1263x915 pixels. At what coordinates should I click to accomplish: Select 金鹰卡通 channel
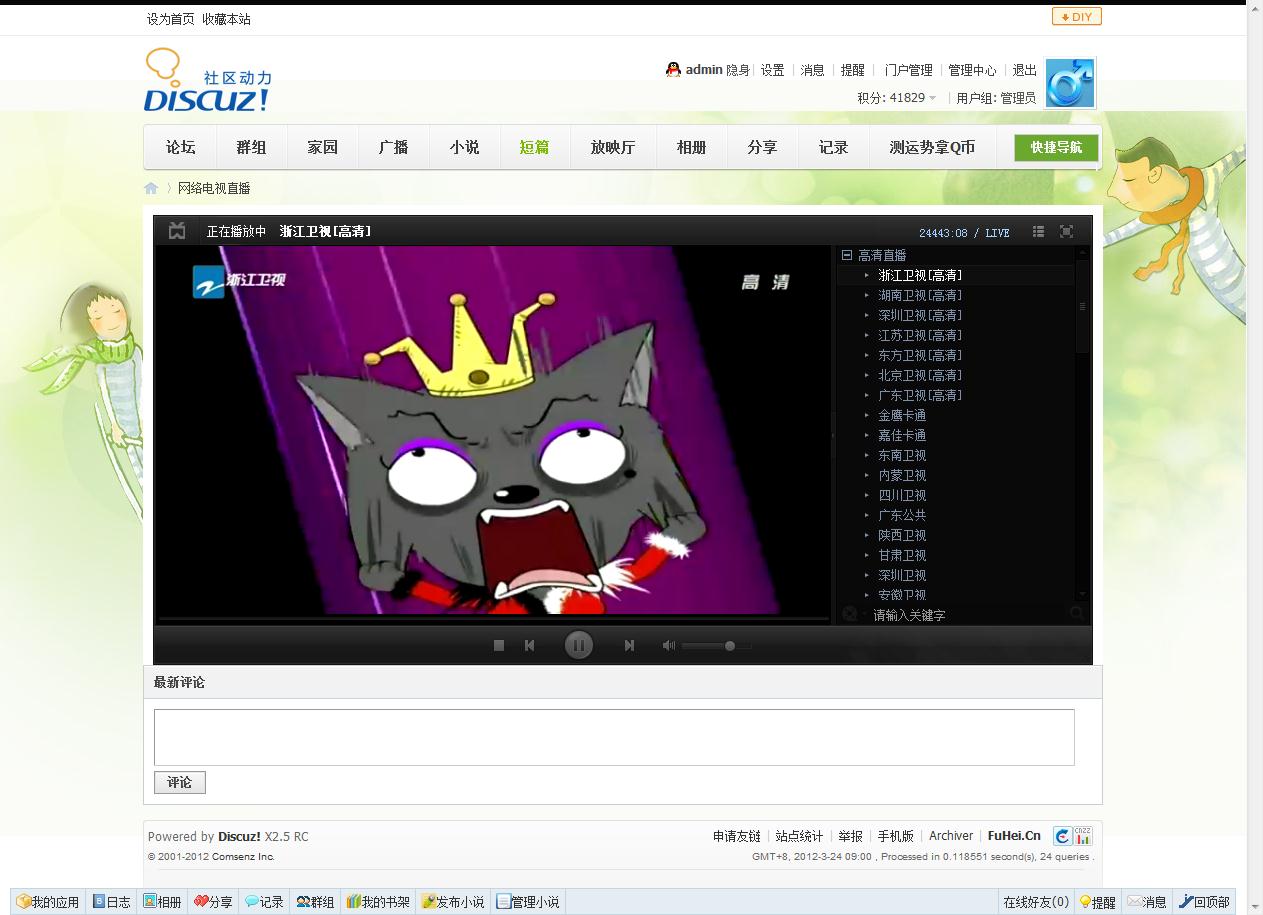tap(902, 415)
